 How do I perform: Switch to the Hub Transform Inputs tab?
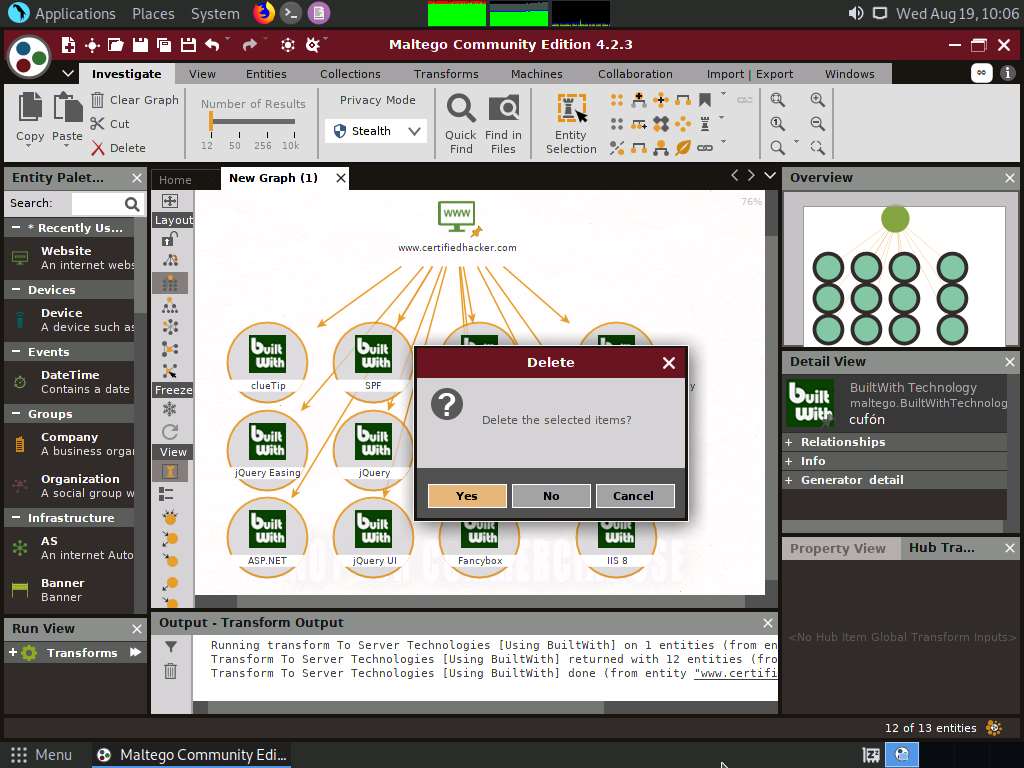point(942,548)
